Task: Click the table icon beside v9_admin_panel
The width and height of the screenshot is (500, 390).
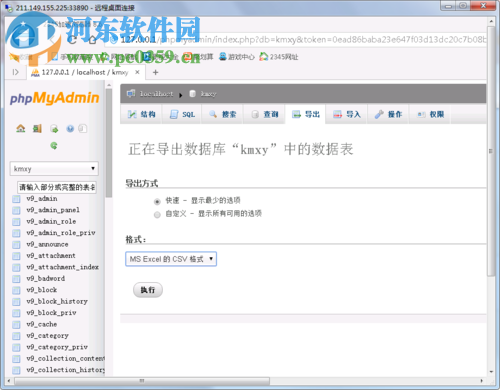Action: [x=16, y=210]
